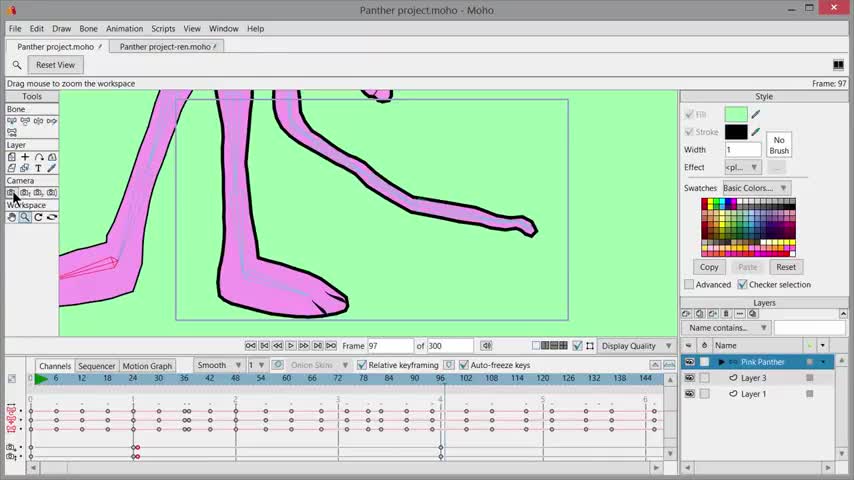
Task: Select the Pan/Tilt Camera tool
Action: [x=52, y=192]
